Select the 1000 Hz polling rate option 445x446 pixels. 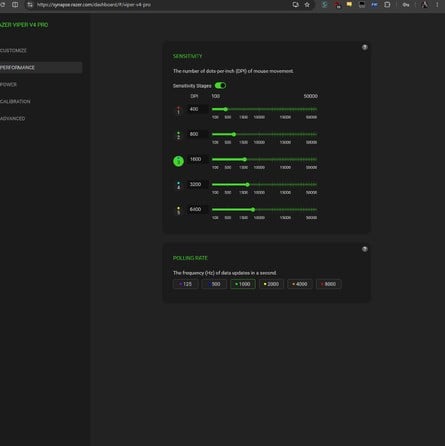tap(243, 284)
